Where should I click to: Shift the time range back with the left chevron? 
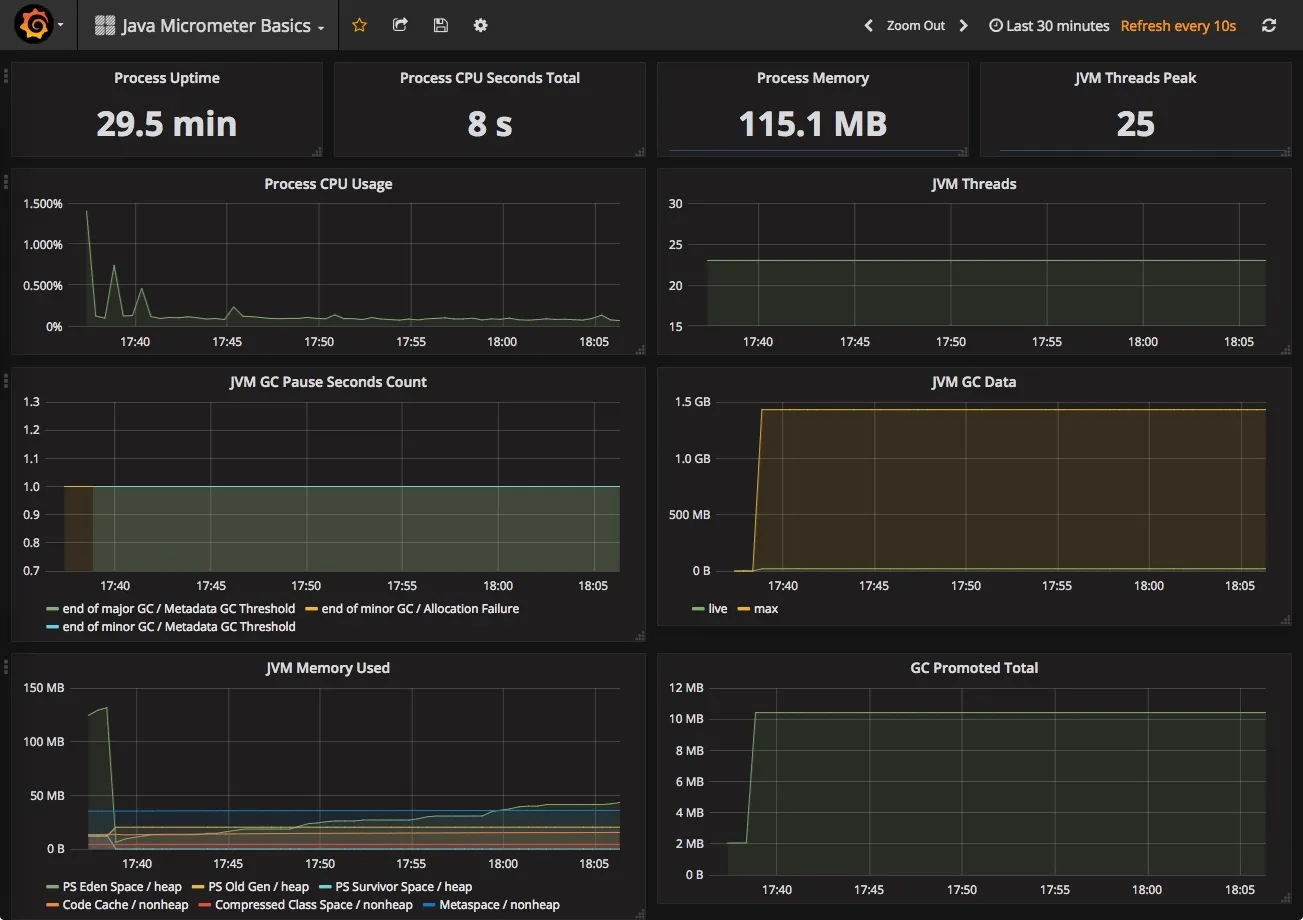tap(867, 25)
